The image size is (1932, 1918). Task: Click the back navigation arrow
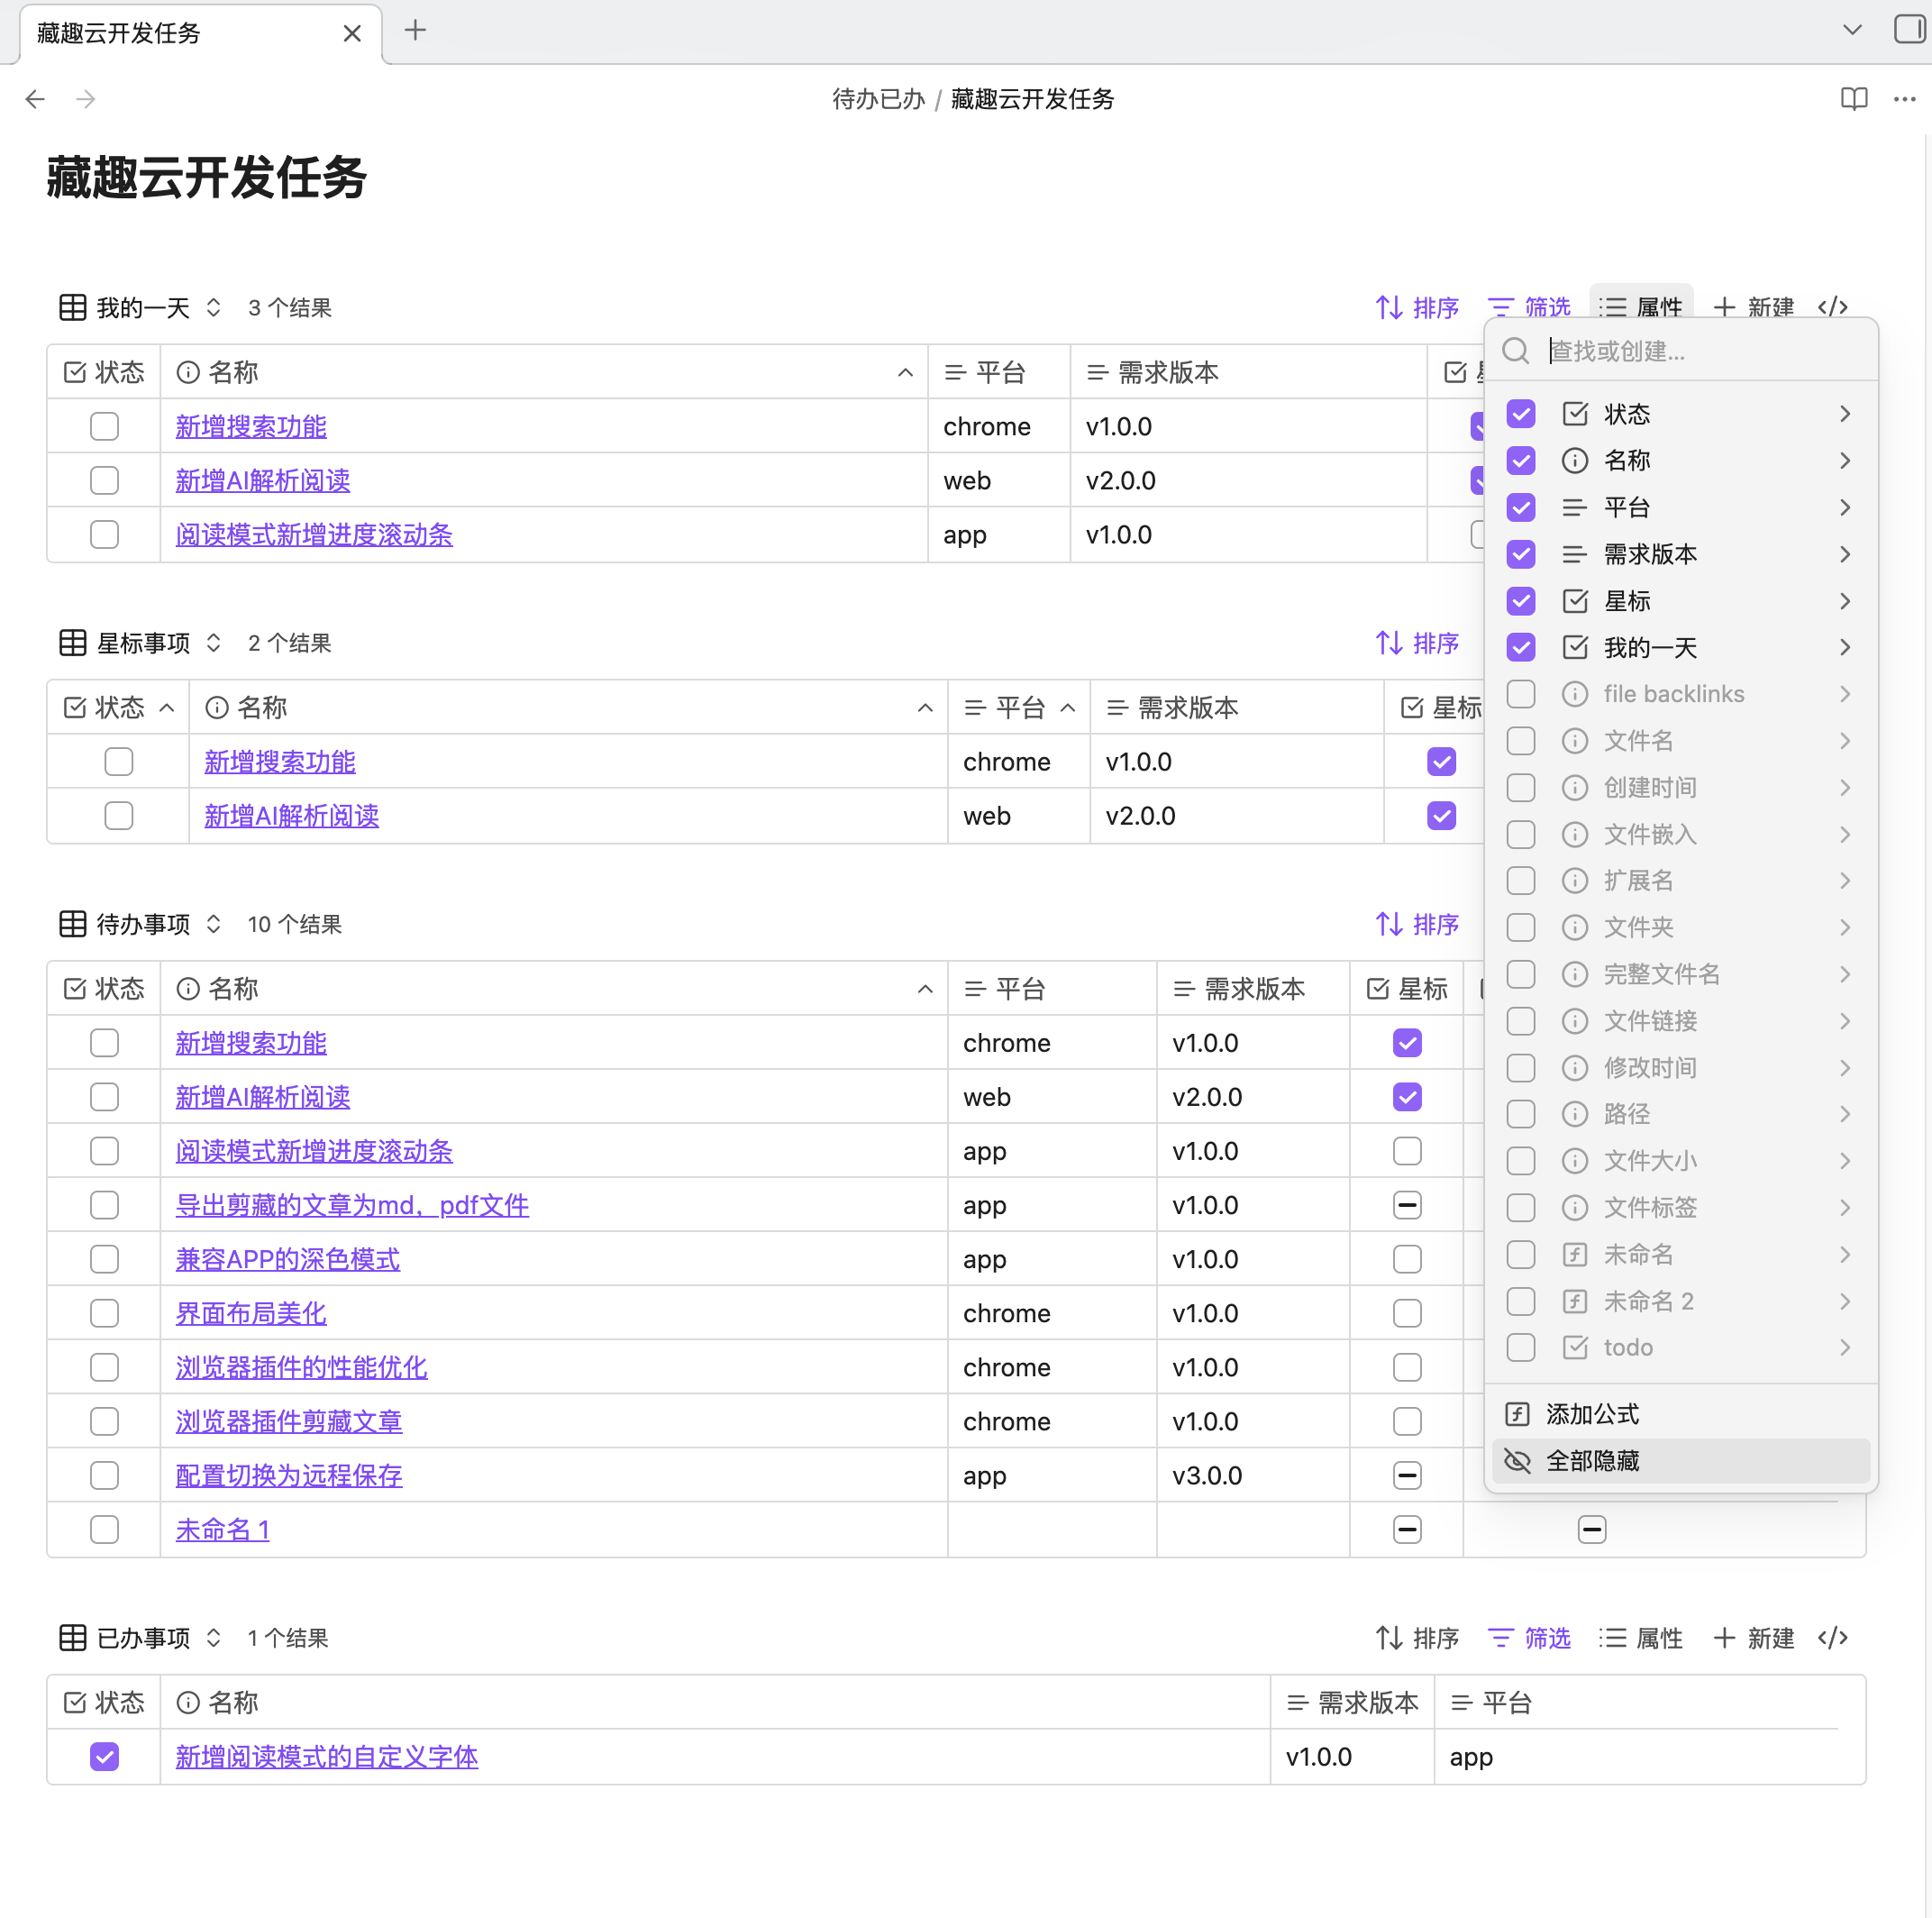[x=36, y=99]
